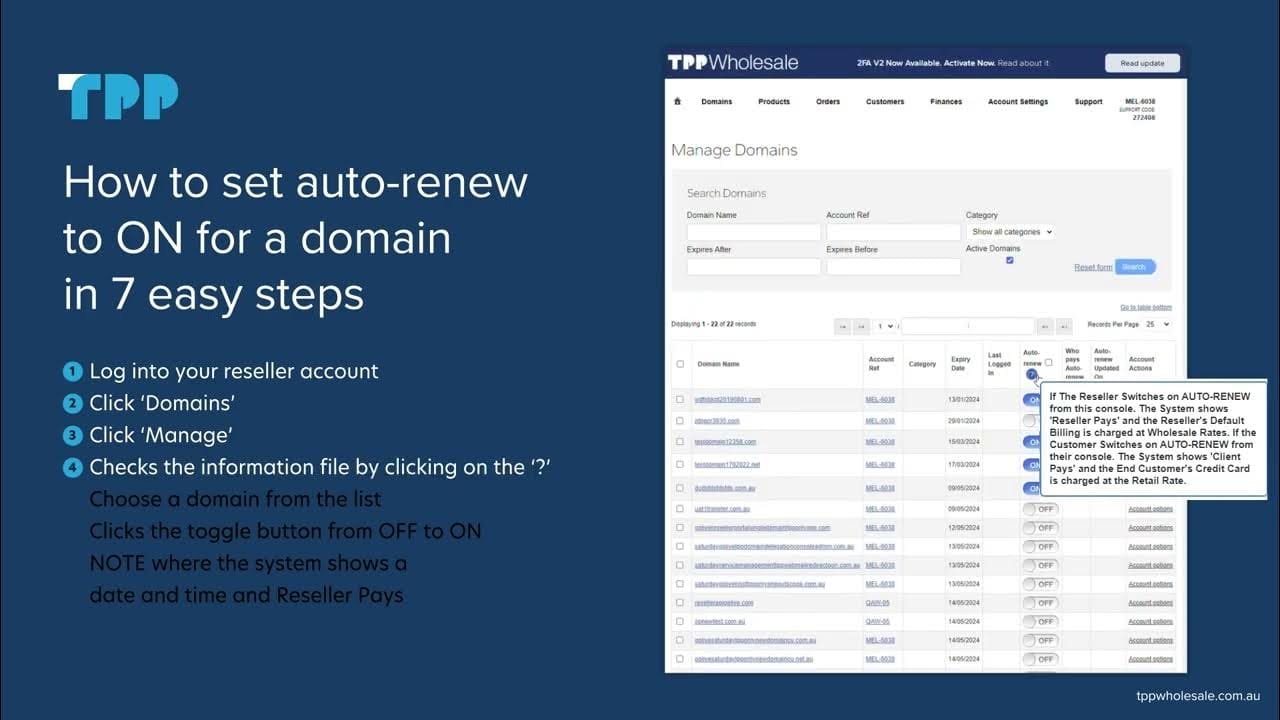
Task: Select checkbox for uat1transfer.com.au row
Action: point(680,508)
